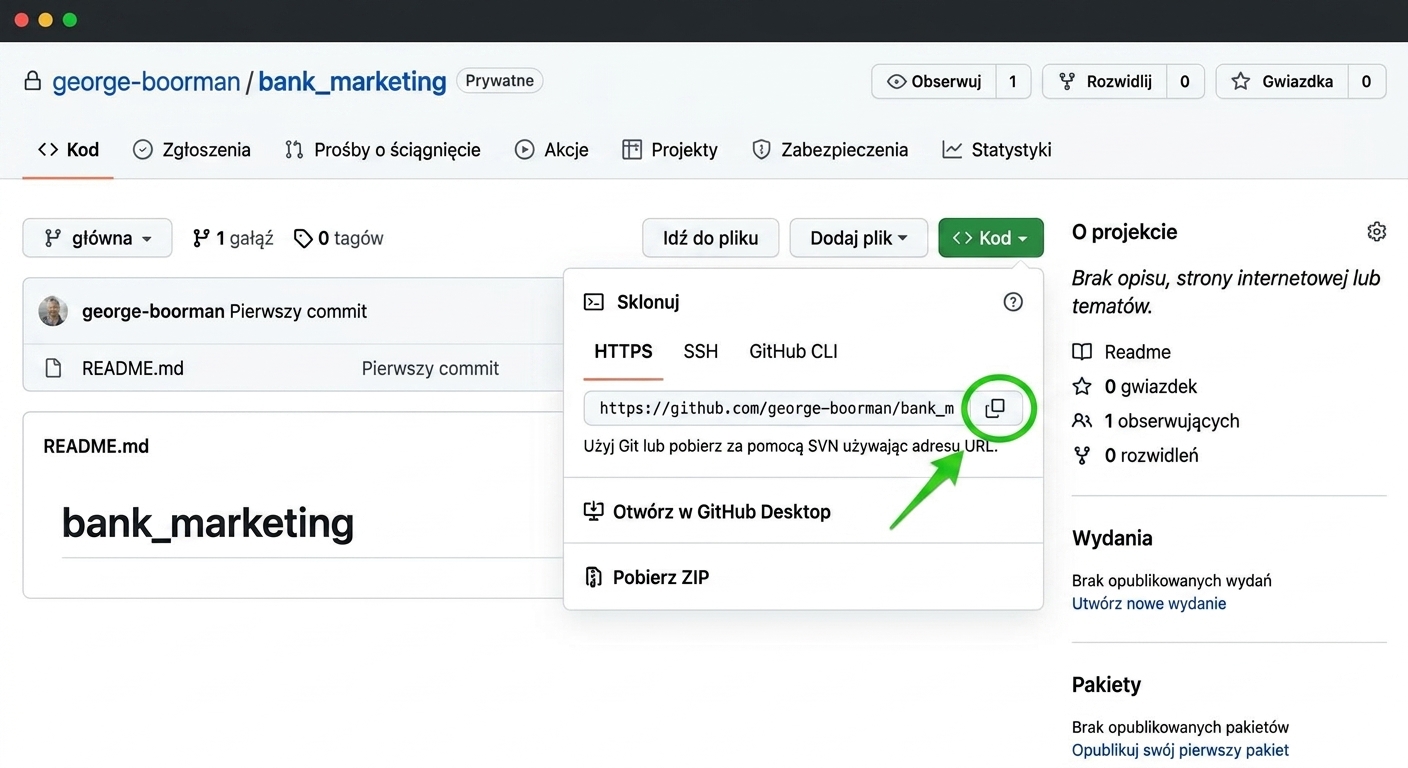Open the Projekty tab
Image resolution: width=1408 pixels, height=768 pixels.
670,150
